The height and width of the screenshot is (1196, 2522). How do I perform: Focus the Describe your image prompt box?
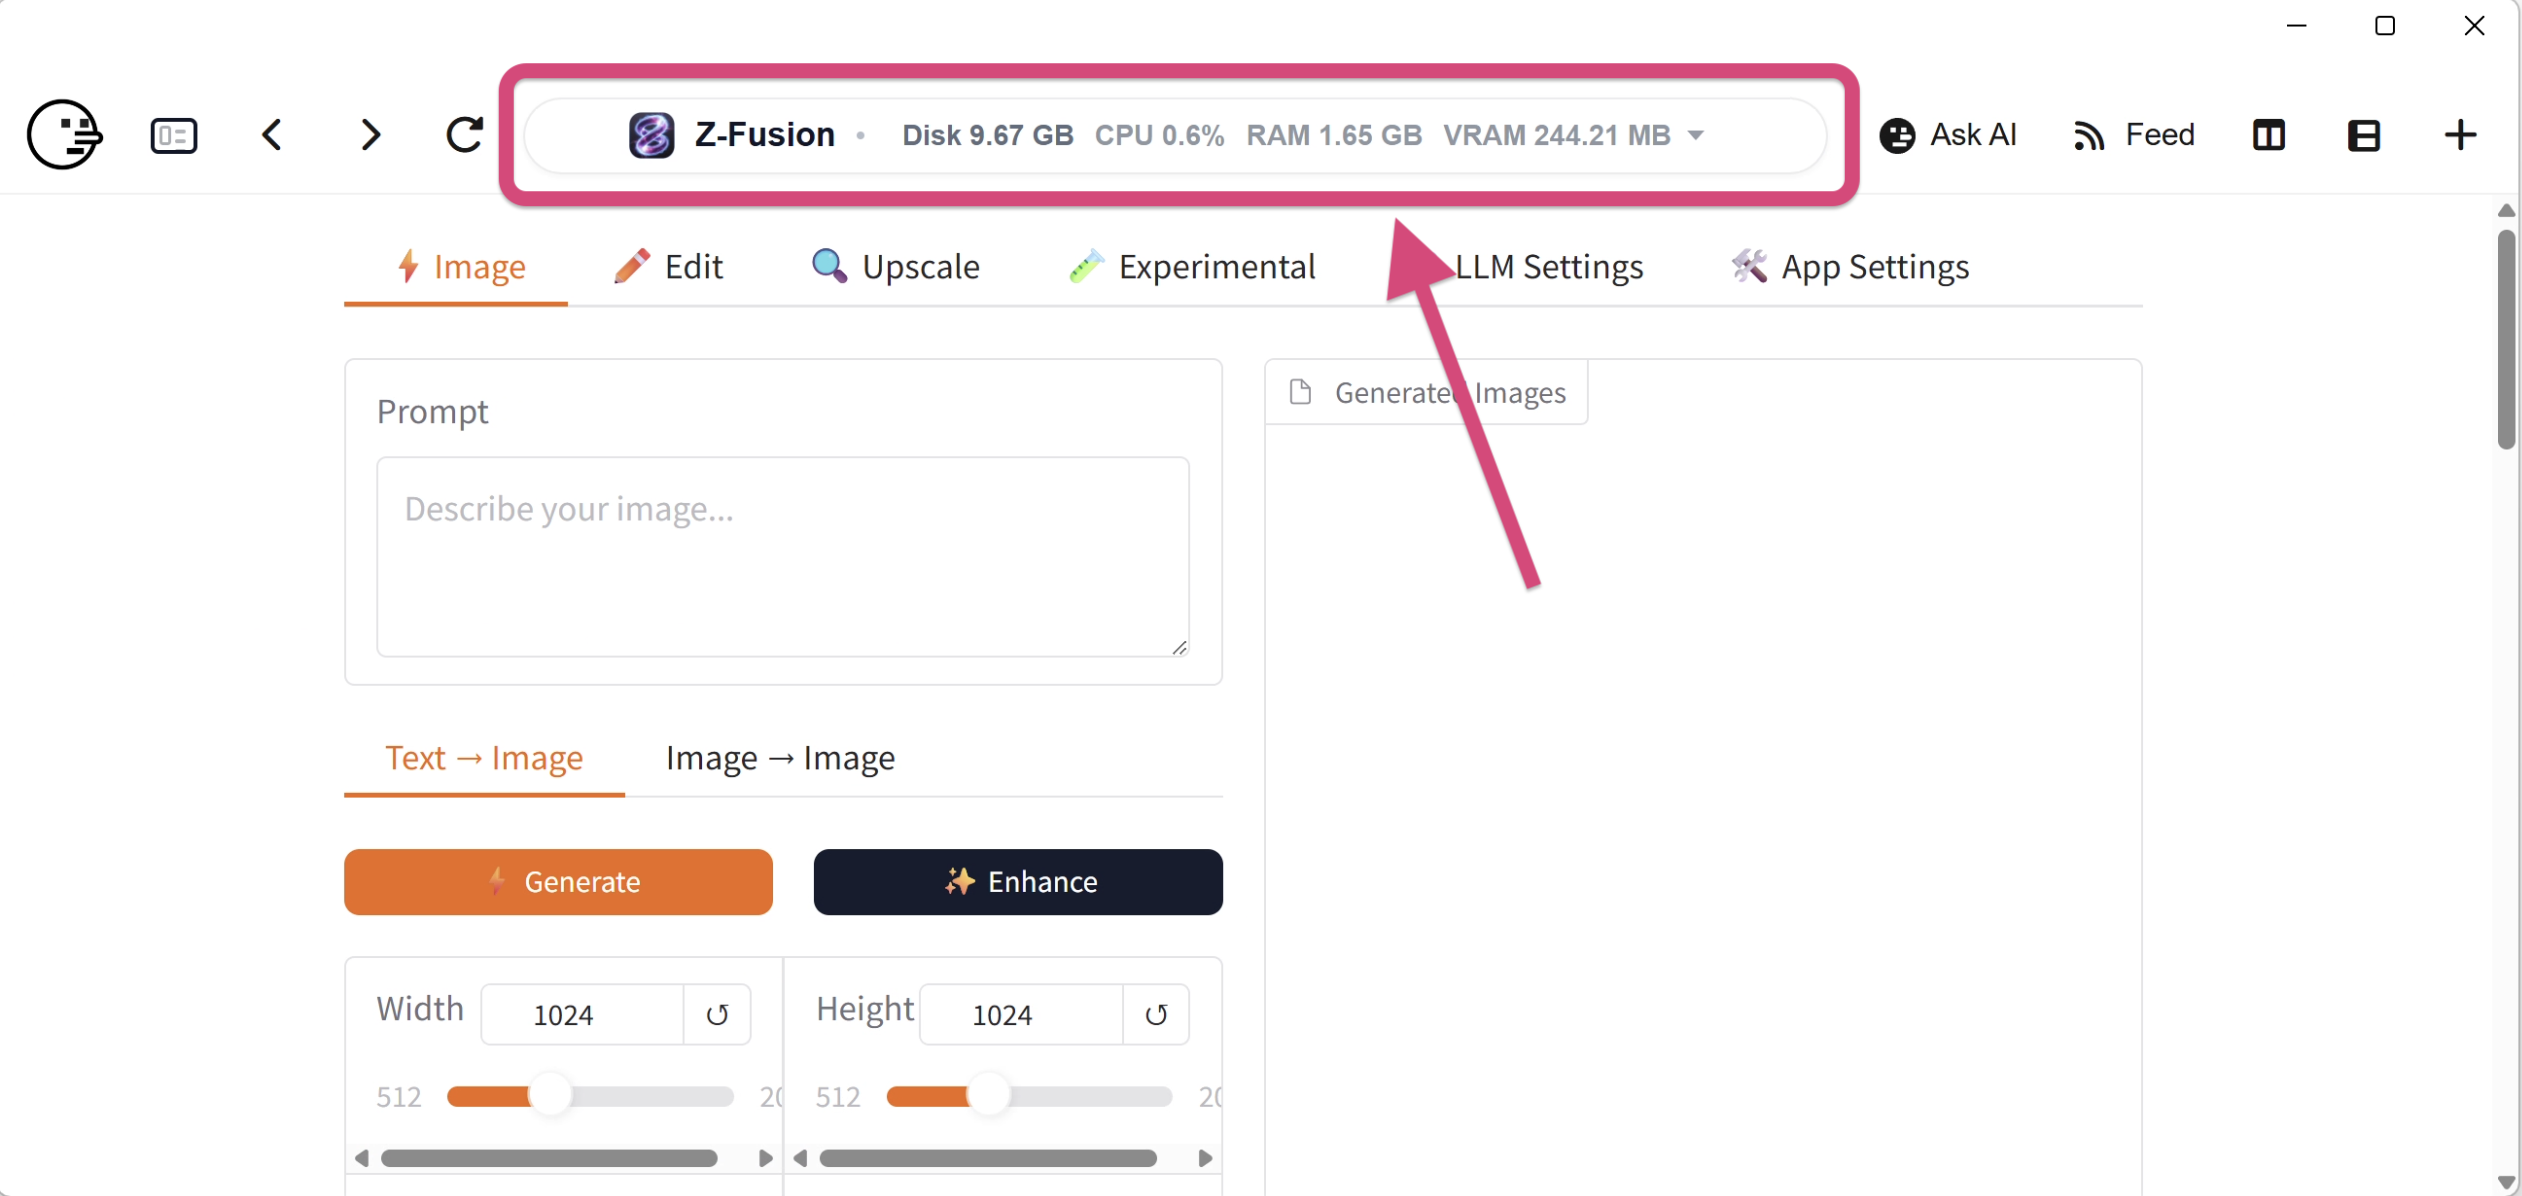pyautogui.click(x=783, y=557)
